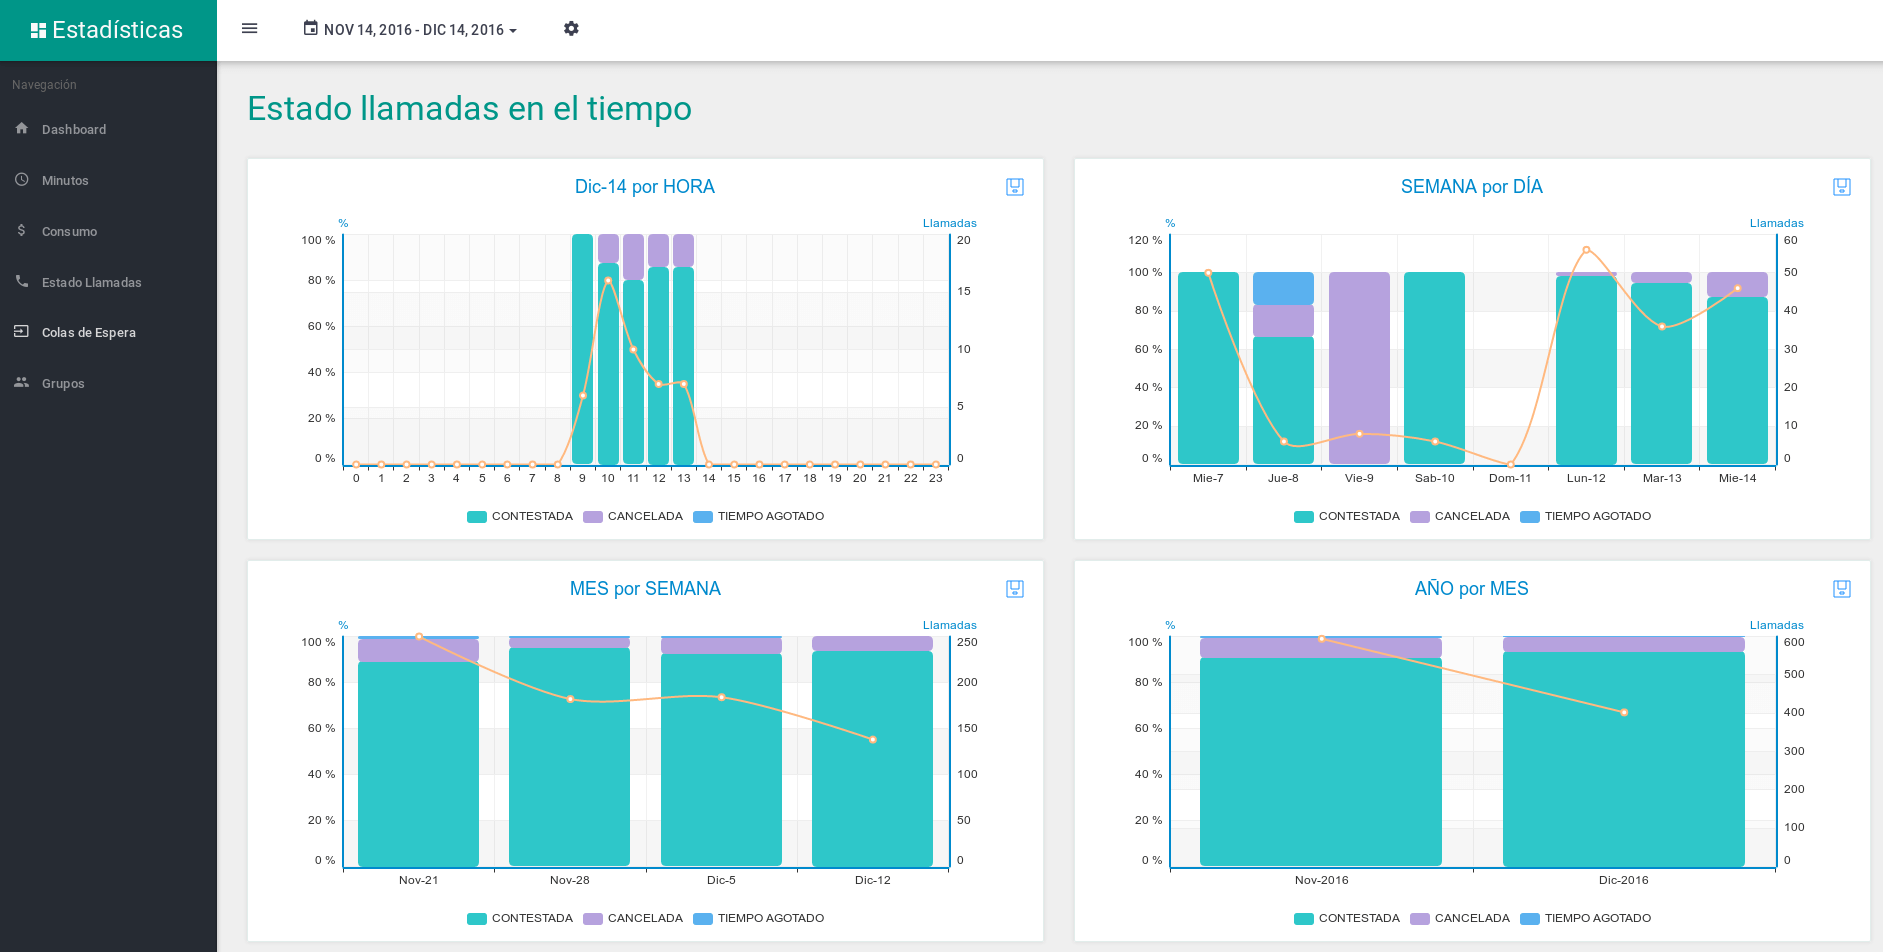Open the settings gear icon

[x=571, y=29]
